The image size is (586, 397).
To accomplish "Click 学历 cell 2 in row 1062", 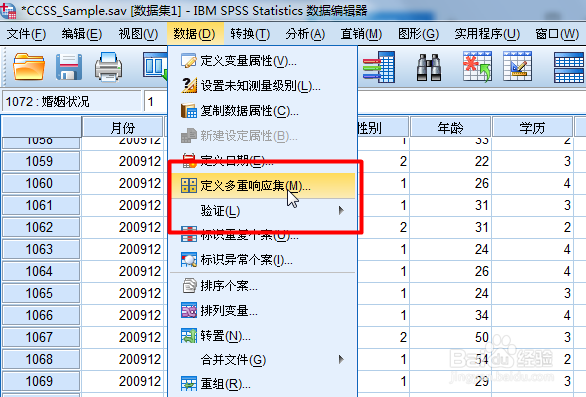I will pyautogui.click(x=532, y=227).
